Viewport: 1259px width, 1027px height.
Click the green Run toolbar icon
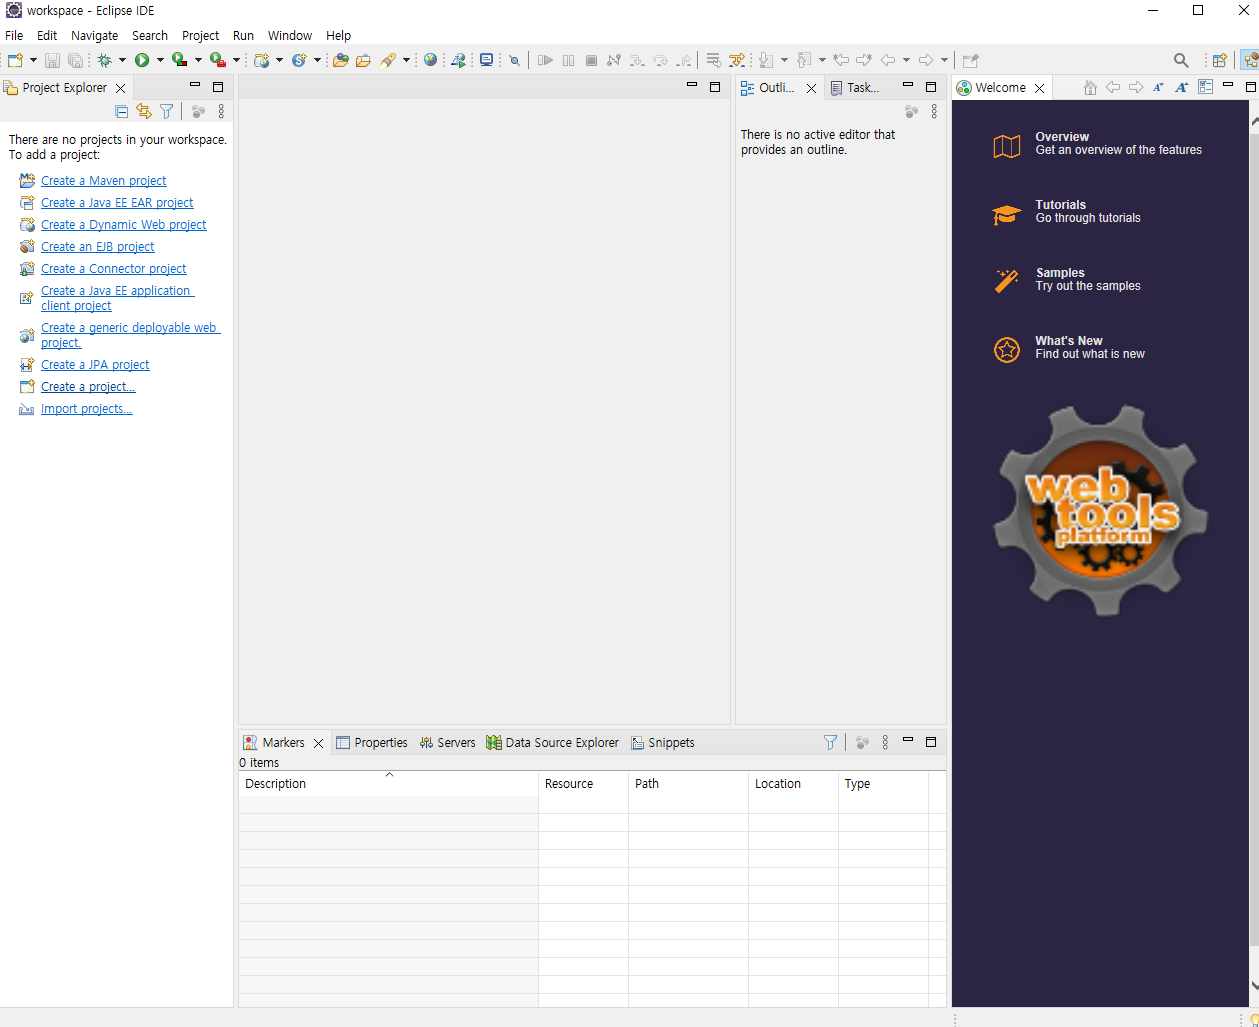(142, 60)
